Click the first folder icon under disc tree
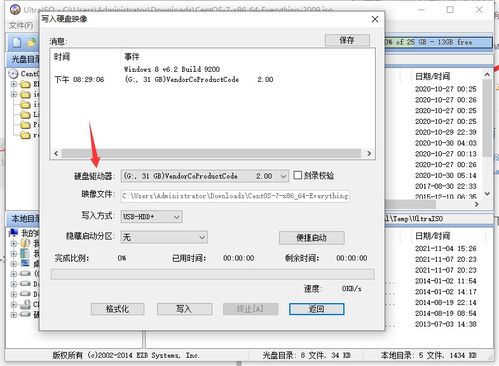Image resolution: width=499 pixels, height=366 pixels. click(25, 84)
